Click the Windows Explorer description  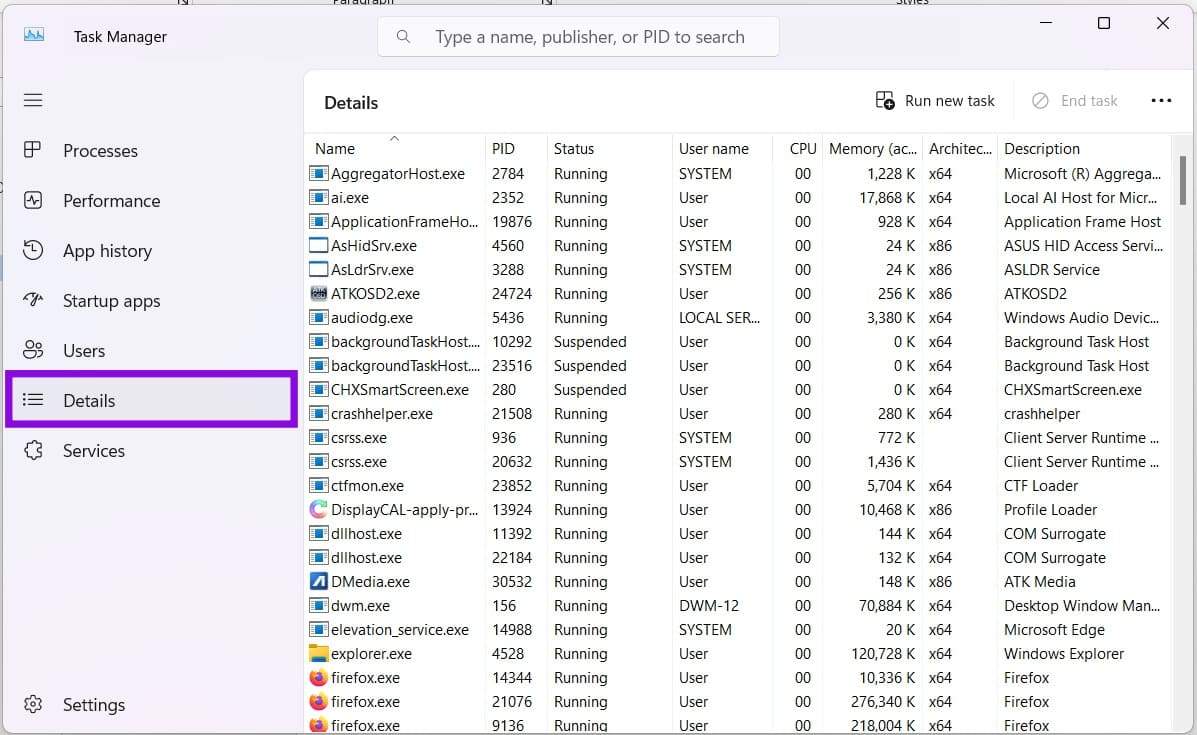1063,653
